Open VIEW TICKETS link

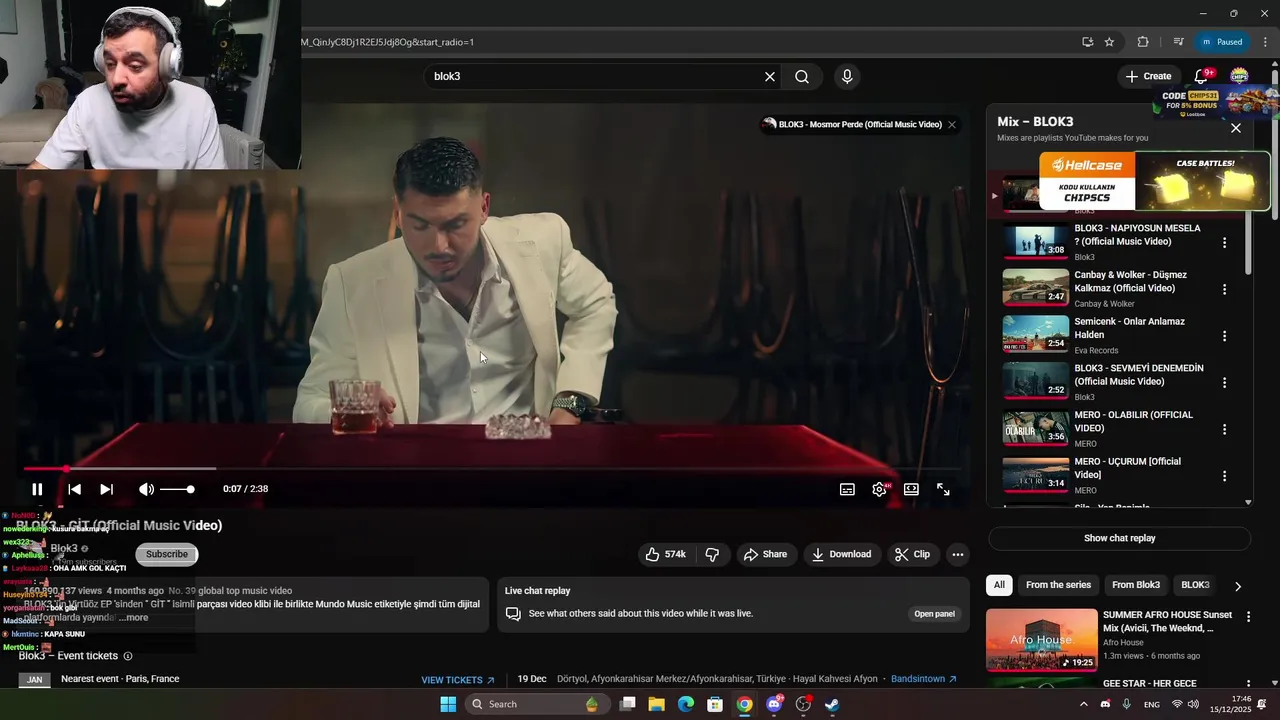point(458,680)
